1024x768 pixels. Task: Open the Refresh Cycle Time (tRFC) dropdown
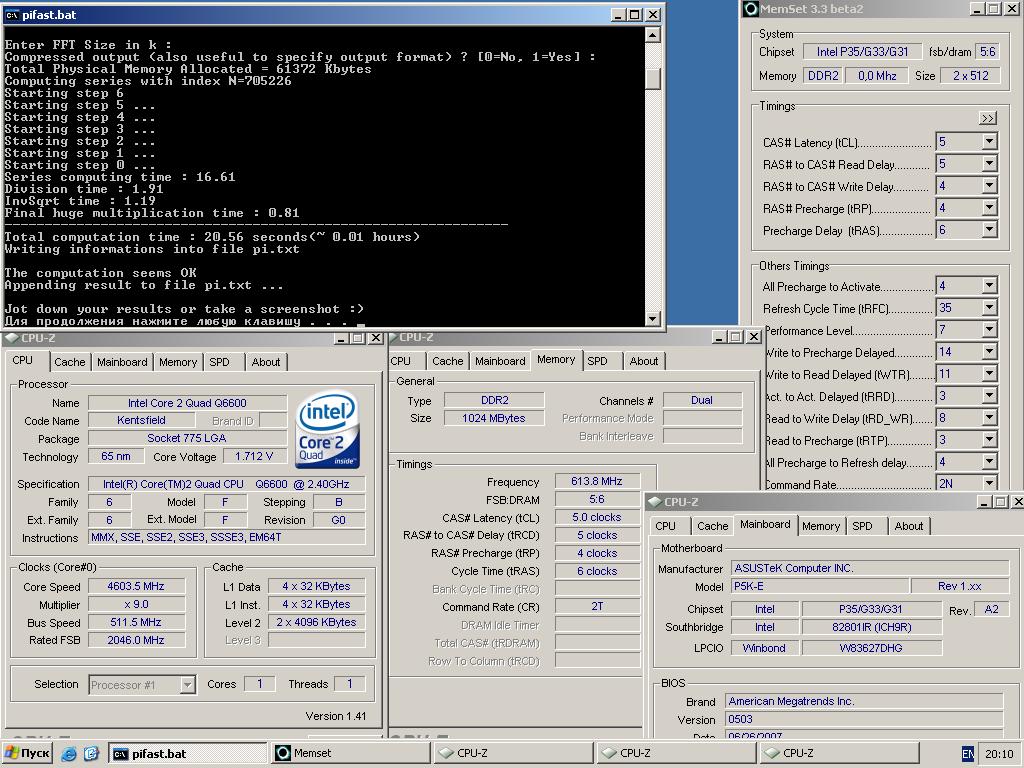(x=989, y=308)
